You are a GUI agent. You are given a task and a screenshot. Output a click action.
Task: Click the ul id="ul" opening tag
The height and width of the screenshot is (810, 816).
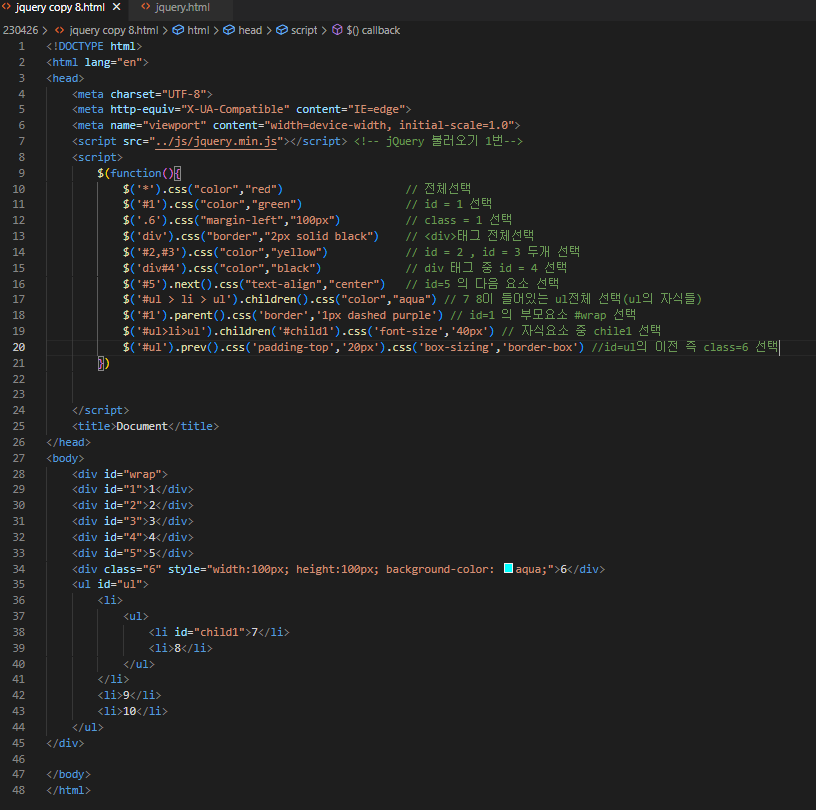(x=110, y=584)
